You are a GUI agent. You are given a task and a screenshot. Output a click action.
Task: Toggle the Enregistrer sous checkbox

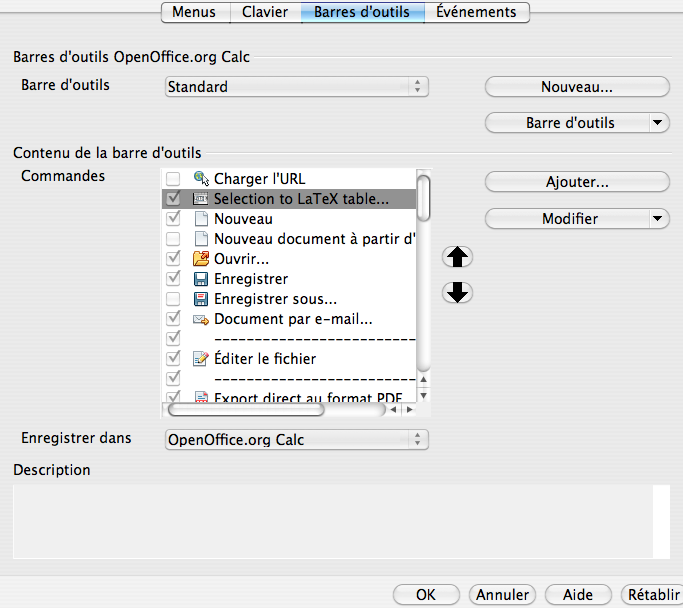(174, 299)
